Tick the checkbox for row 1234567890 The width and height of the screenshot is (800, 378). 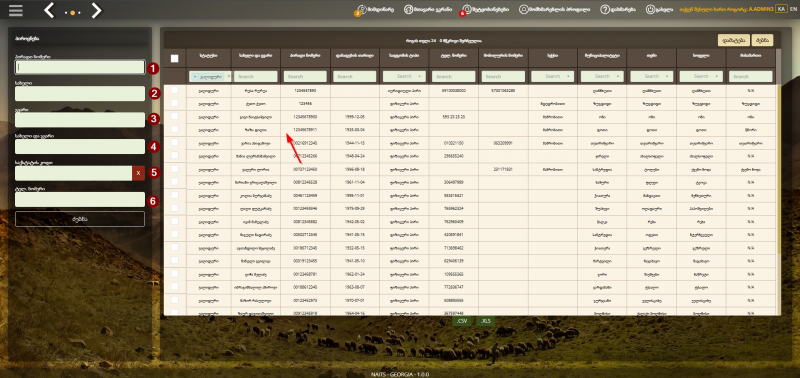pyautogui.click(x=174, y=90)
